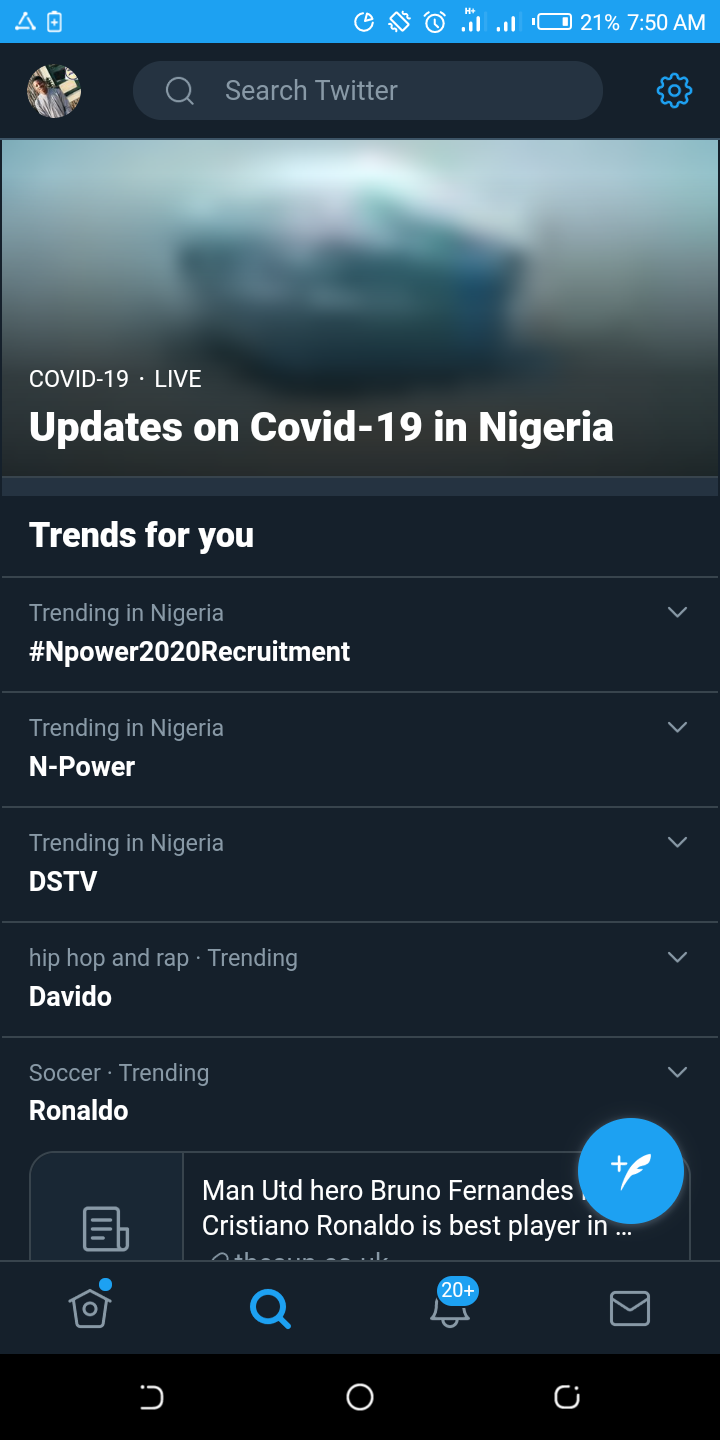This screenshot has height=1440, width=720.
Task: Expand the chevron next to Ronaldo trend
Action: click(677, 1072)
